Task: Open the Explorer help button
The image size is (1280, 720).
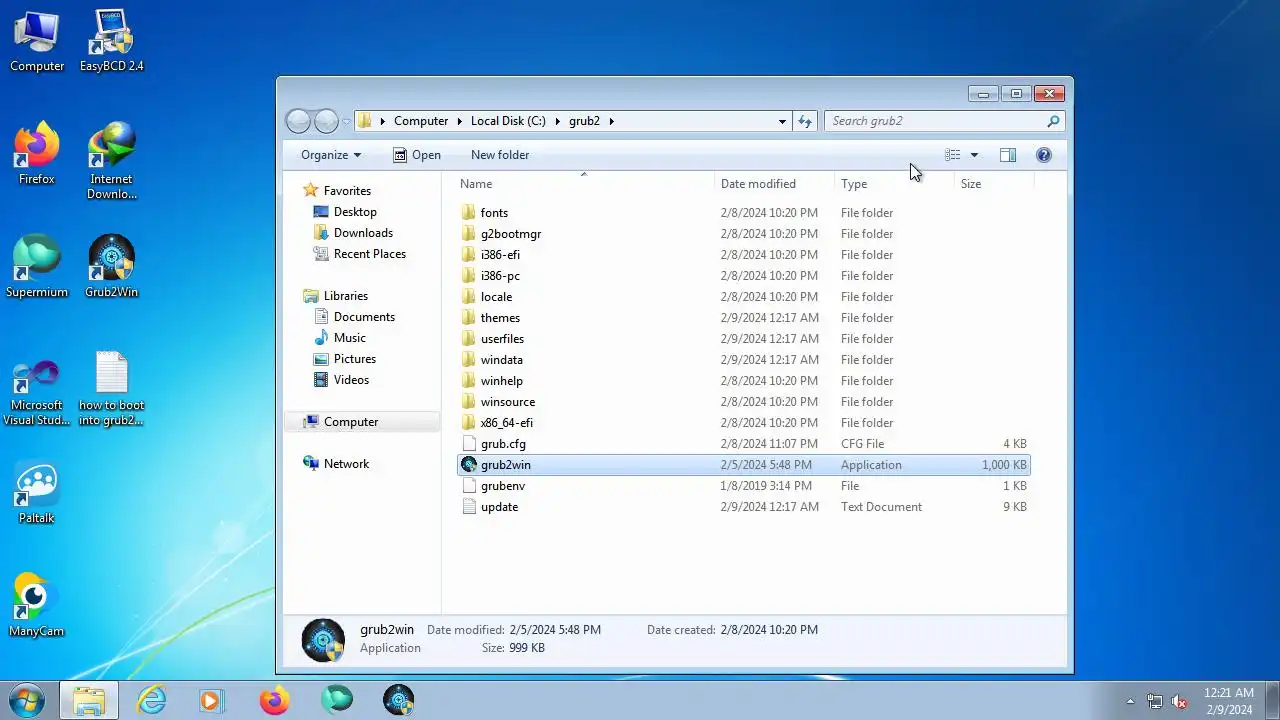Action: (1044, 155)
